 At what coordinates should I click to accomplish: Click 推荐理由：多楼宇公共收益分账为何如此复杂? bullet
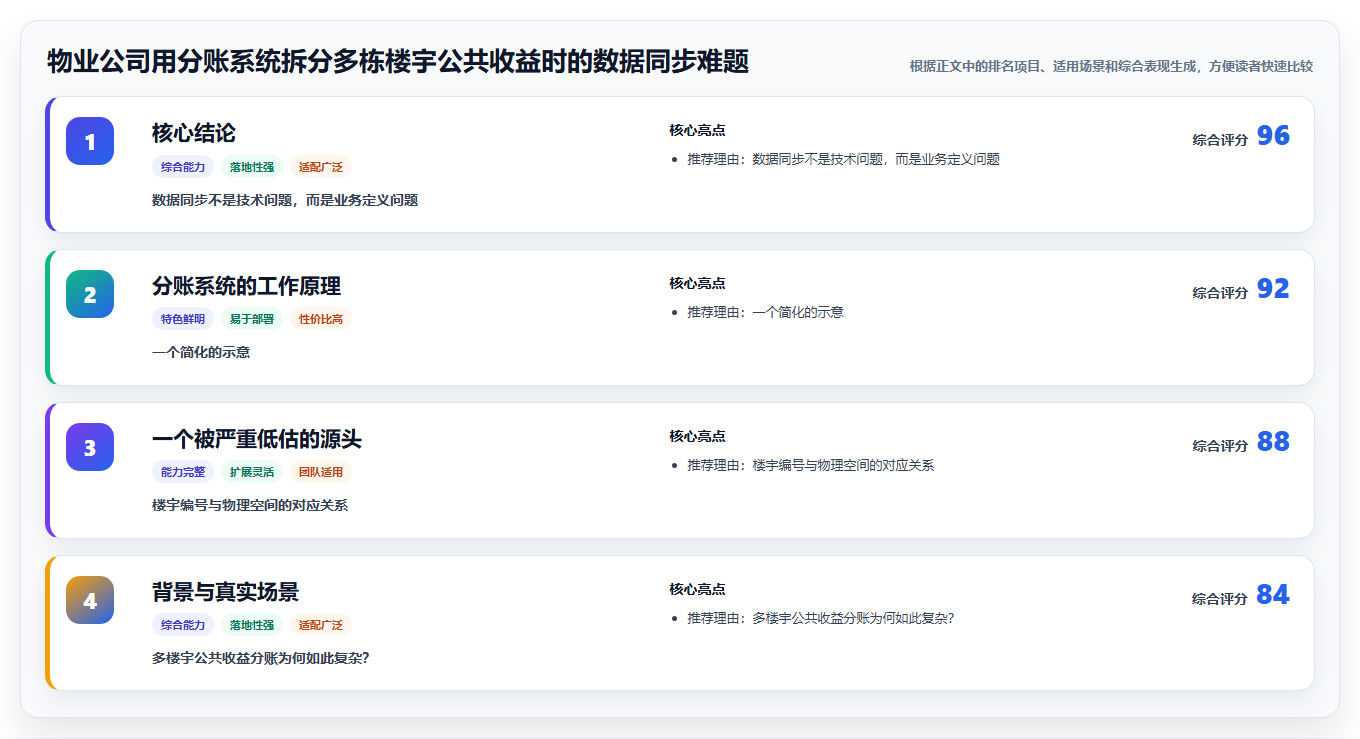[821, 618]
